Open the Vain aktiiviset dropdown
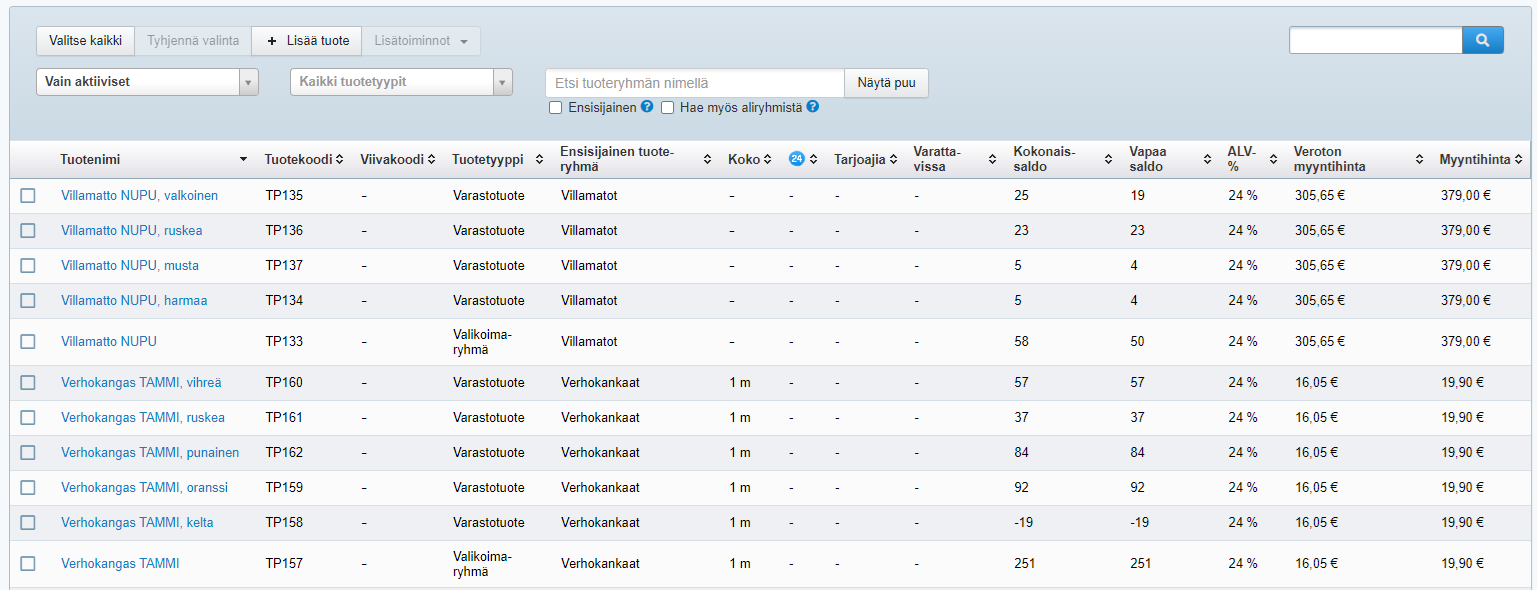This screenshot has height=590, width=1537. pyautogui.click(x=147, y=82)
